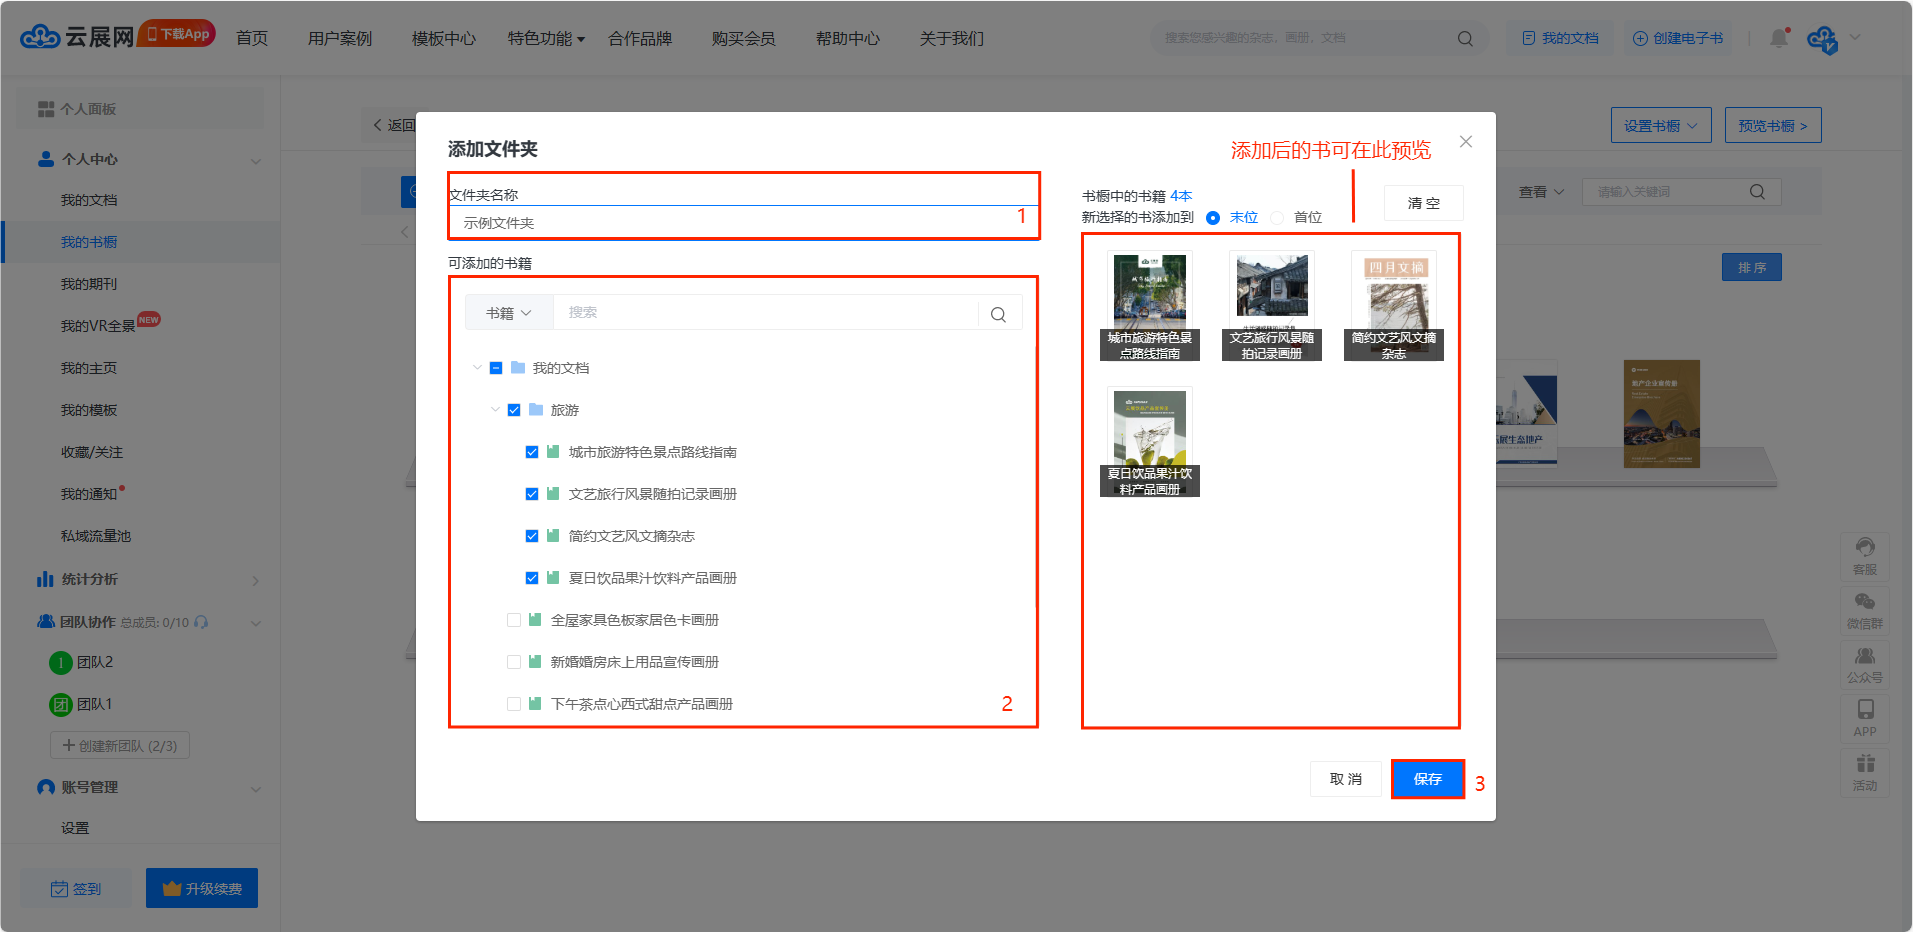Open 用户案例 navigation item

[340, 38]
